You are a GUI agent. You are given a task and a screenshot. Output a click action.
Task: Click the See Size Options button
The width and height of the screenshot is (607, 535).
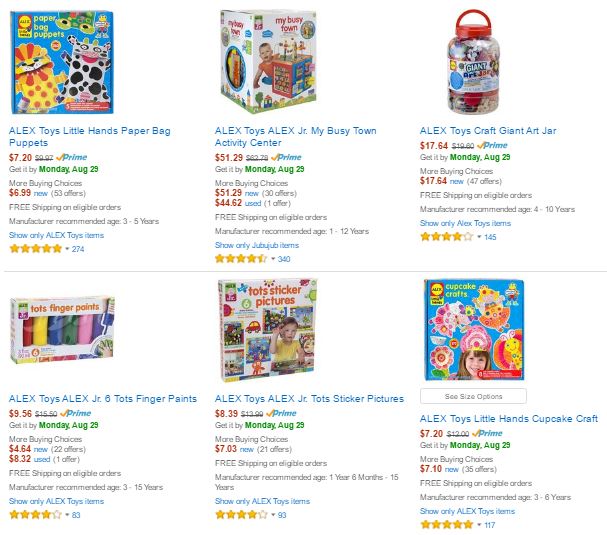click(473, 396)
